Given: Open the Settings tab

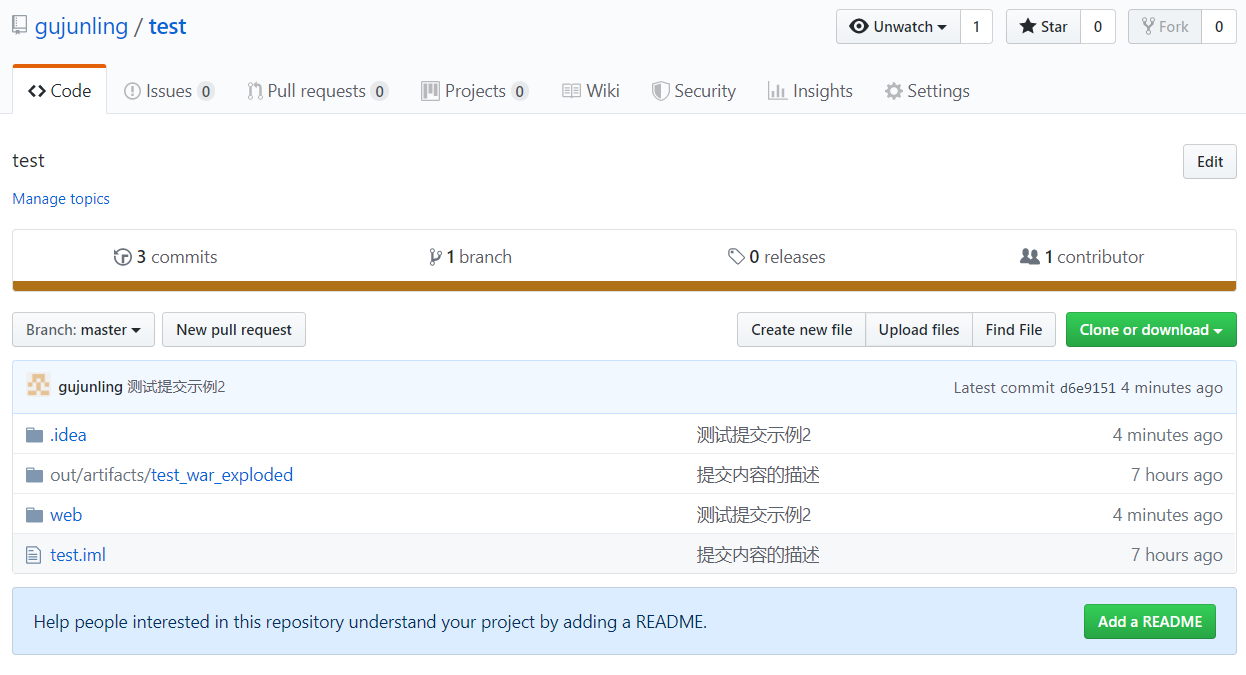Looking at the screenshot, I should (x=927, y=91).
